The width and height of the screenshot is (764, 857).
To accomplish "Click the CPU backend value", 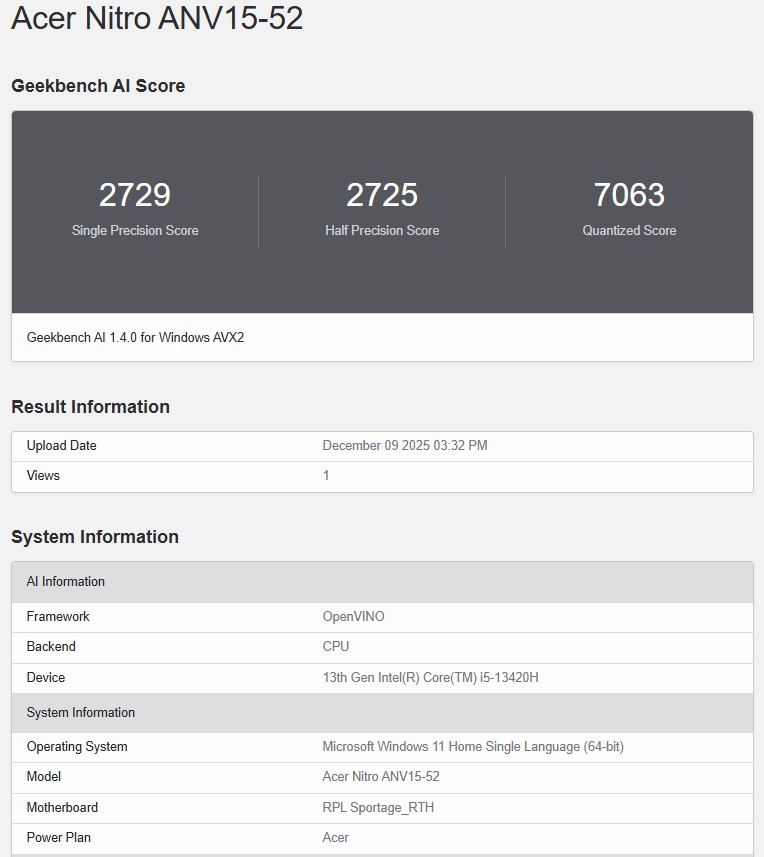I will pyautogui.click(x=336, y=647).
